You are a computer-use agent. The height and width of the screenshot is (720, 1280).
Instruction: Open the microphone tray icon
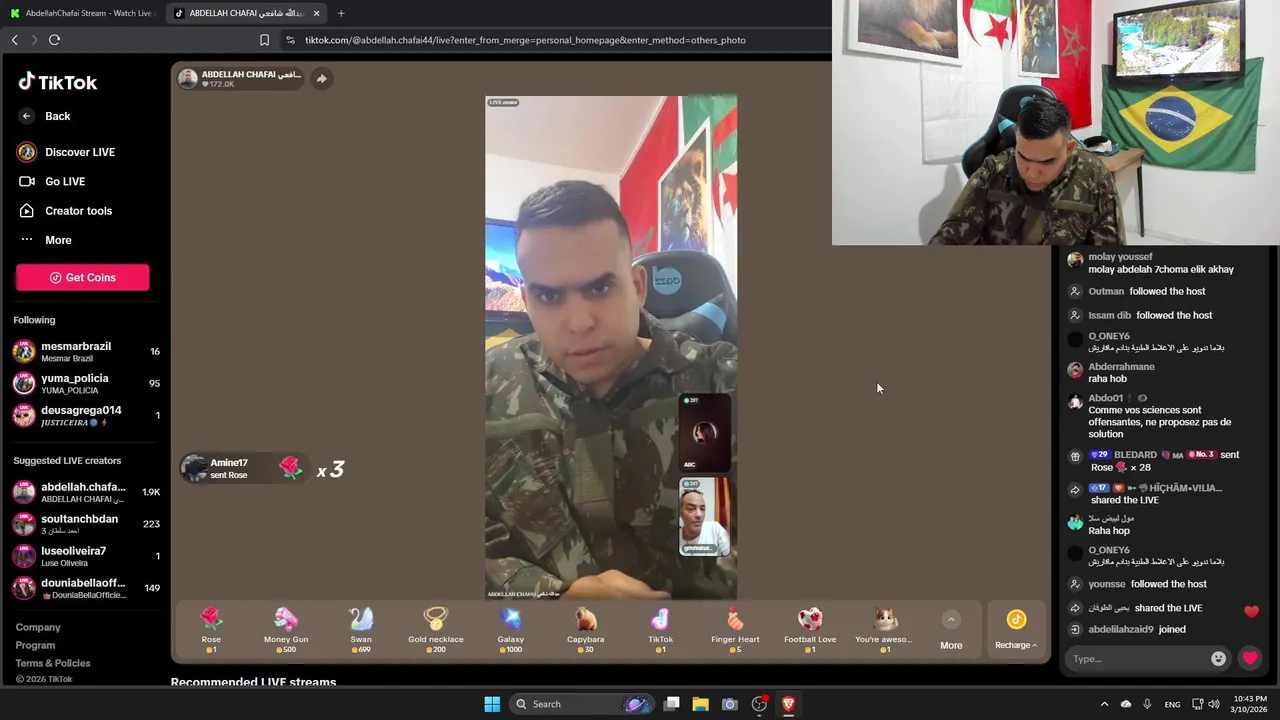click(x=1147, y=704)
